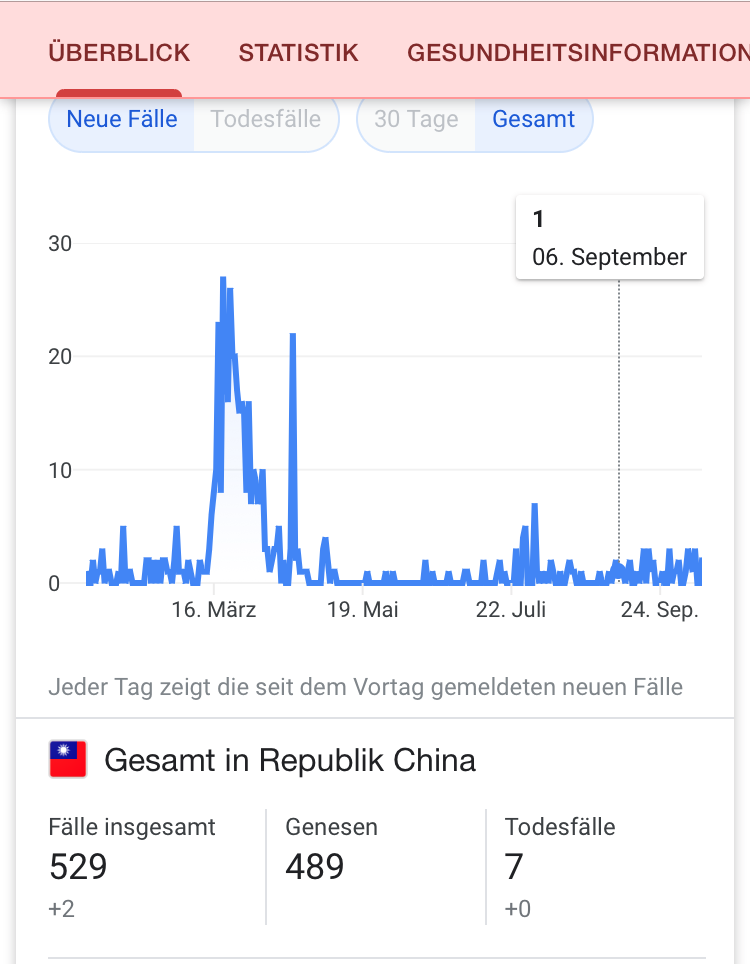Show only the last 30 Tage
Viewport: 750px width, 964px height.
[416, 119]
